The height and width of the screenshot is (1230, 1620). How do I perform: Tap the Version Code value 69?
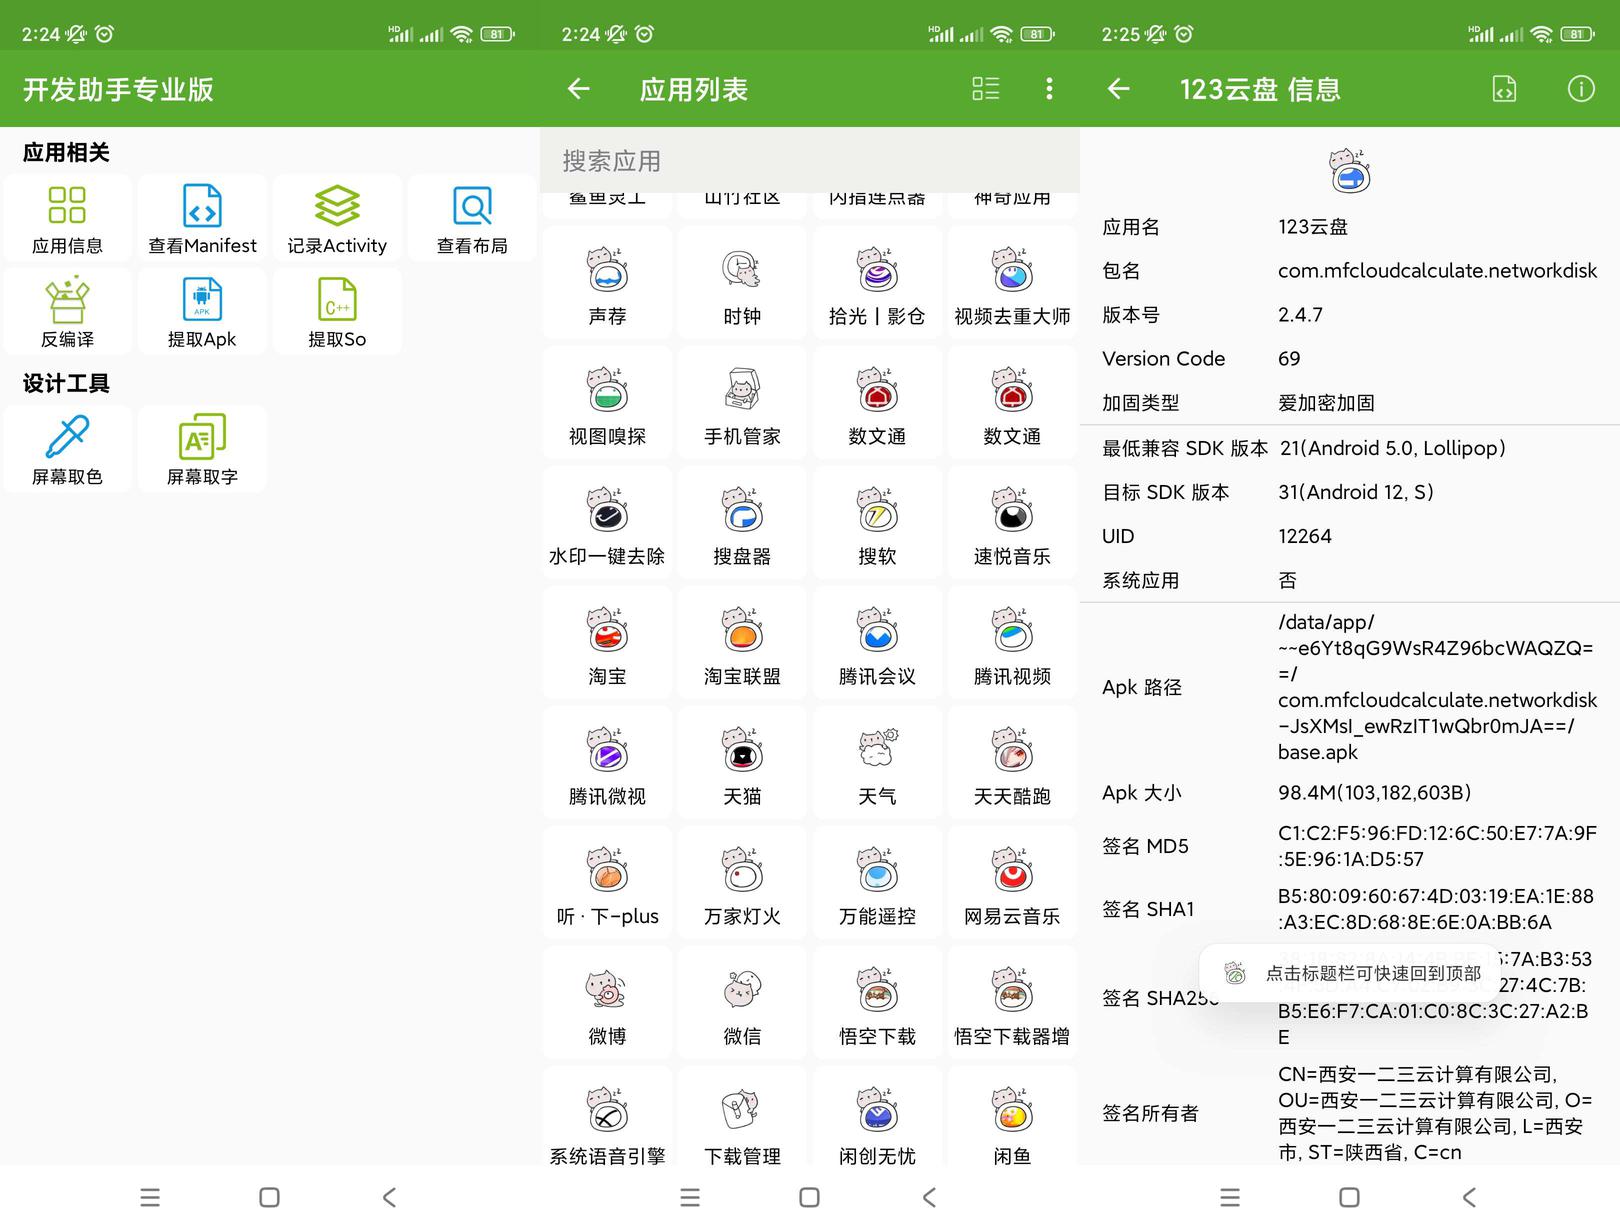click(x=1289, y=359)
